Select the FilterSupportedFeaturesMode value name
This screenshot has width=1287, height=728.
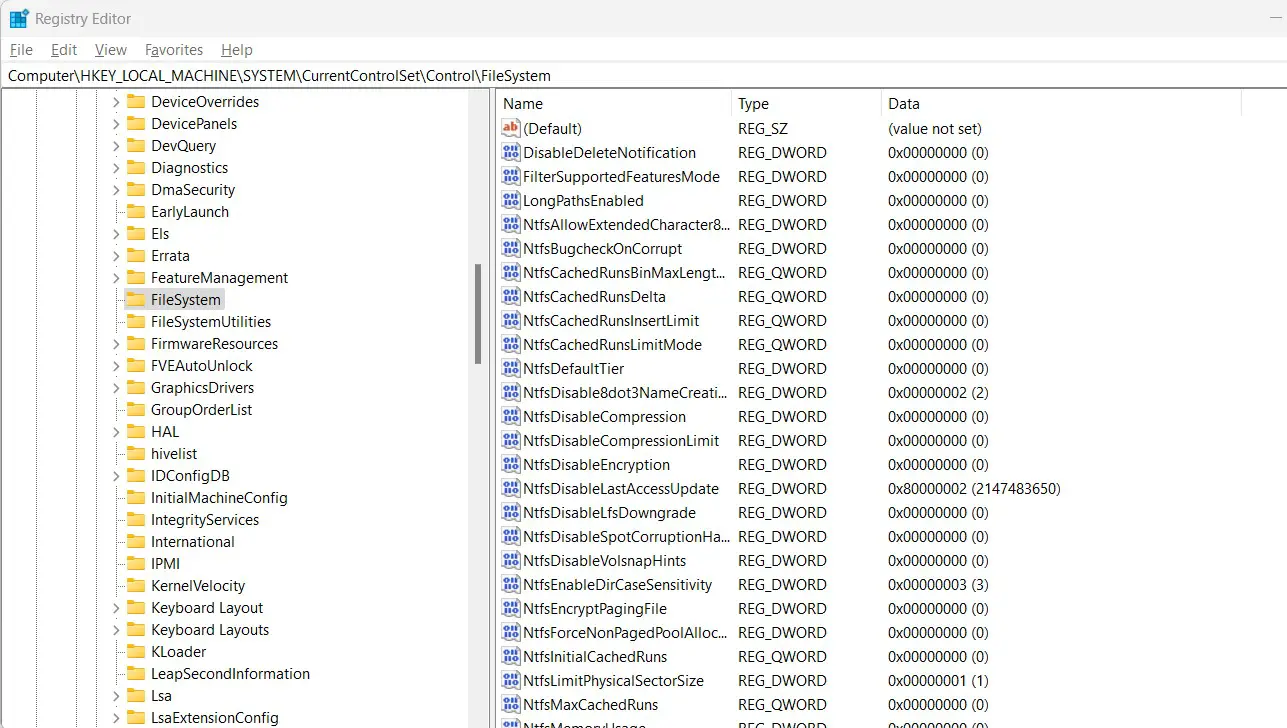(621, 177)
